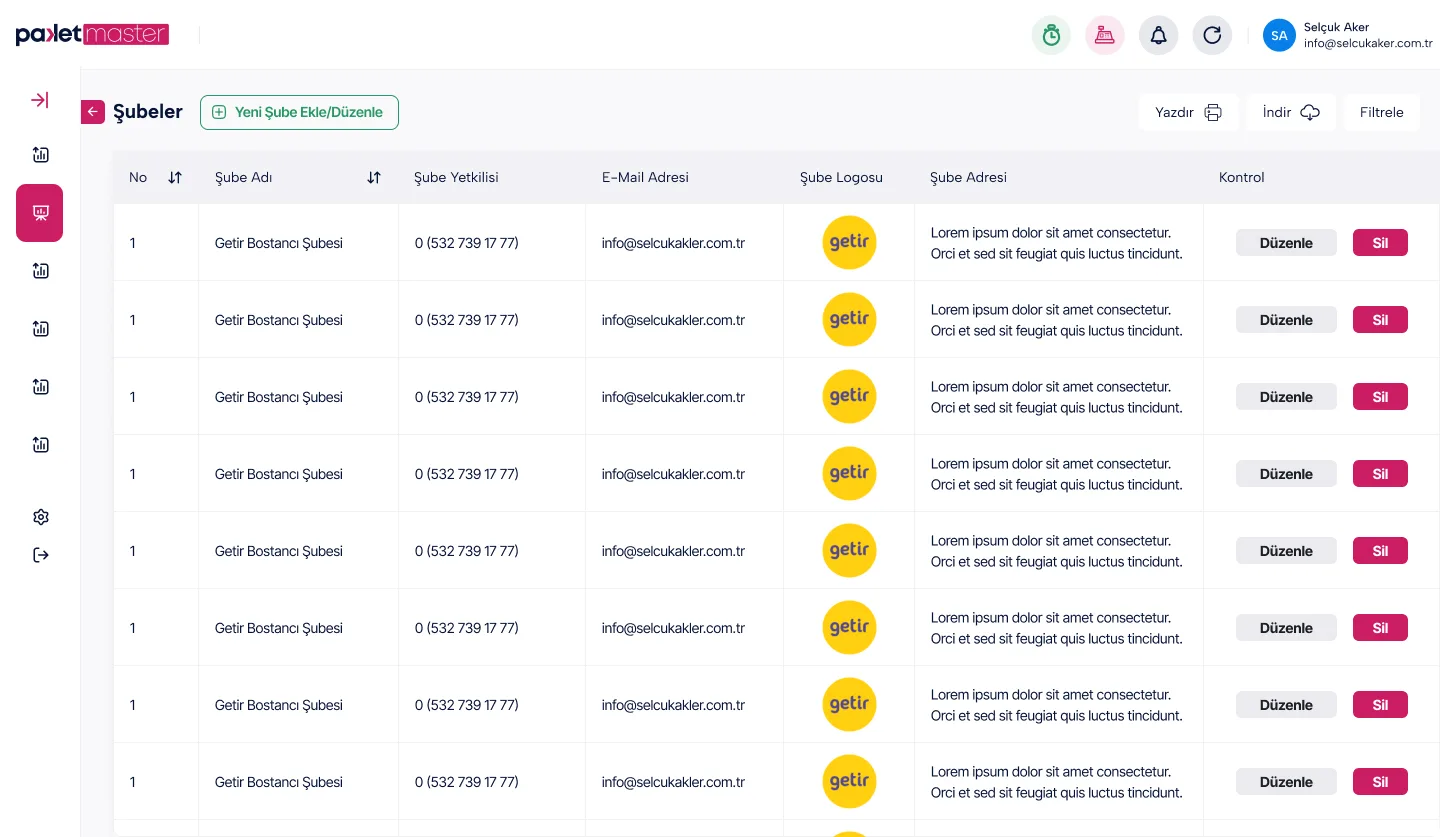The width and height of the screenshot is (1440, 837).
Task: Click the Kontrol column header
Action: tap(1242, 178)
